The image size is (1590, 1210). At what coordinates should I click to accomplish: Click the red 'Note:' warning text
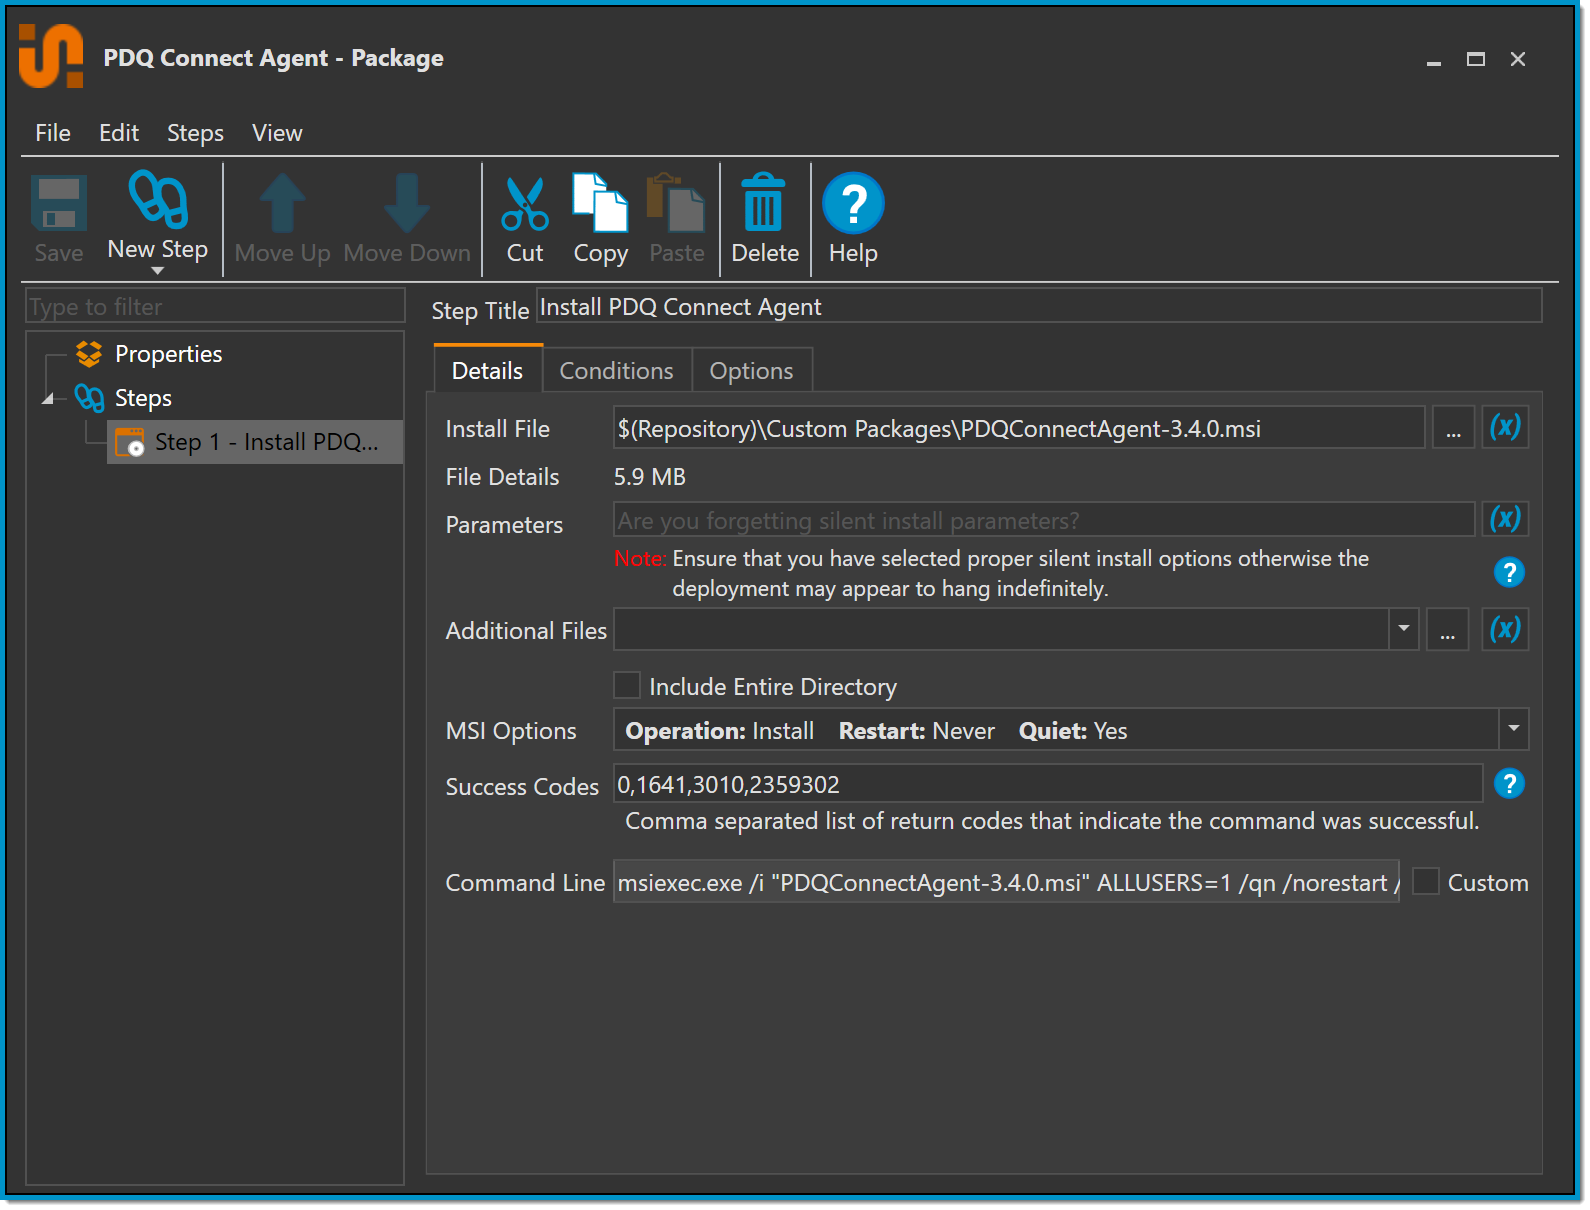click(x=640, y=558)
